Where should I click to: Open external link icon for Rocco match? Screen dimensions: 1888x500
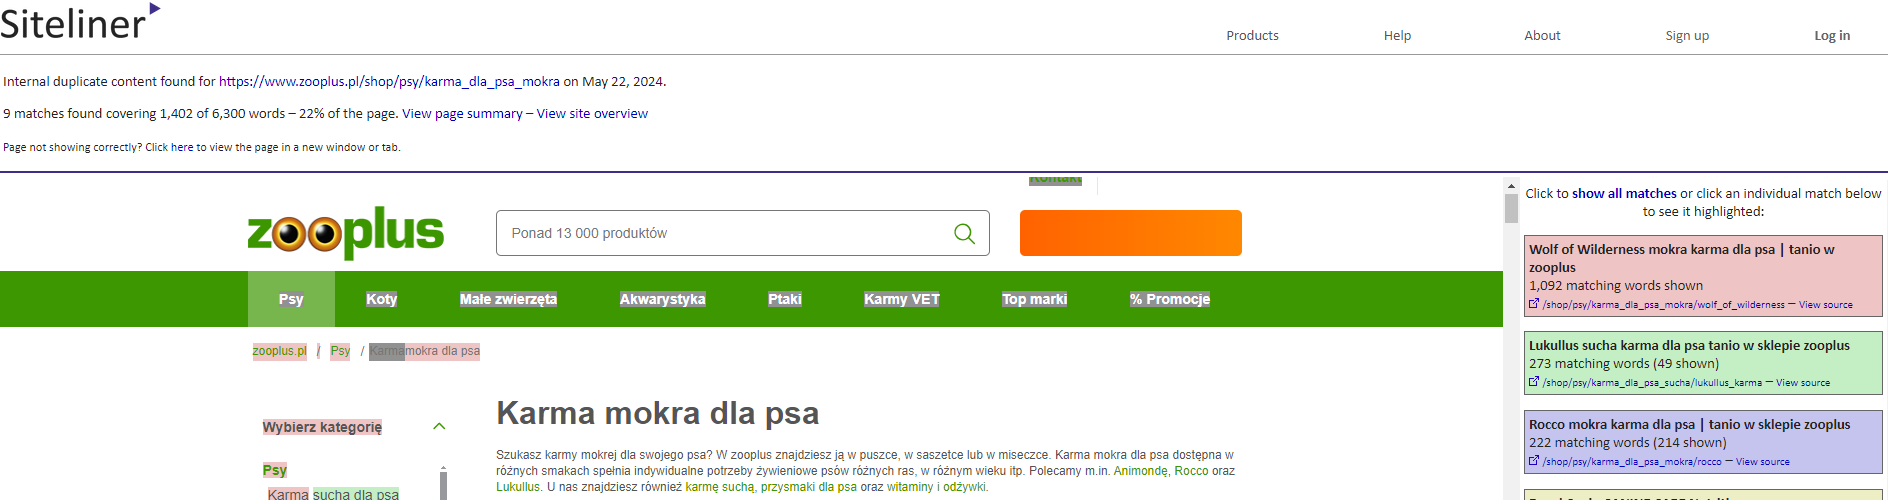click(1534, 461)
